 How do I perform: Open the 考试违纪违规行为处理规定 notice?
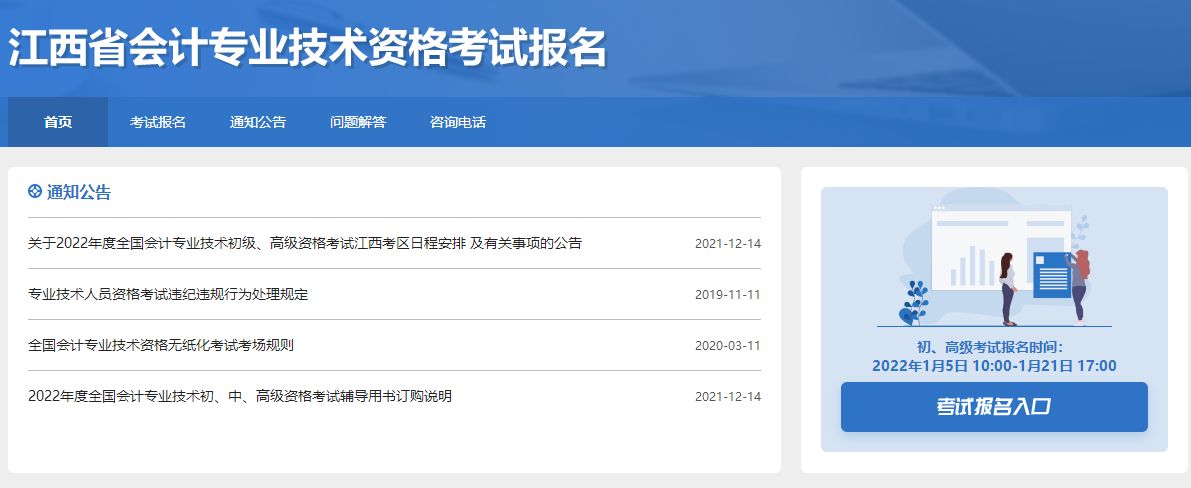click(168, 294)
